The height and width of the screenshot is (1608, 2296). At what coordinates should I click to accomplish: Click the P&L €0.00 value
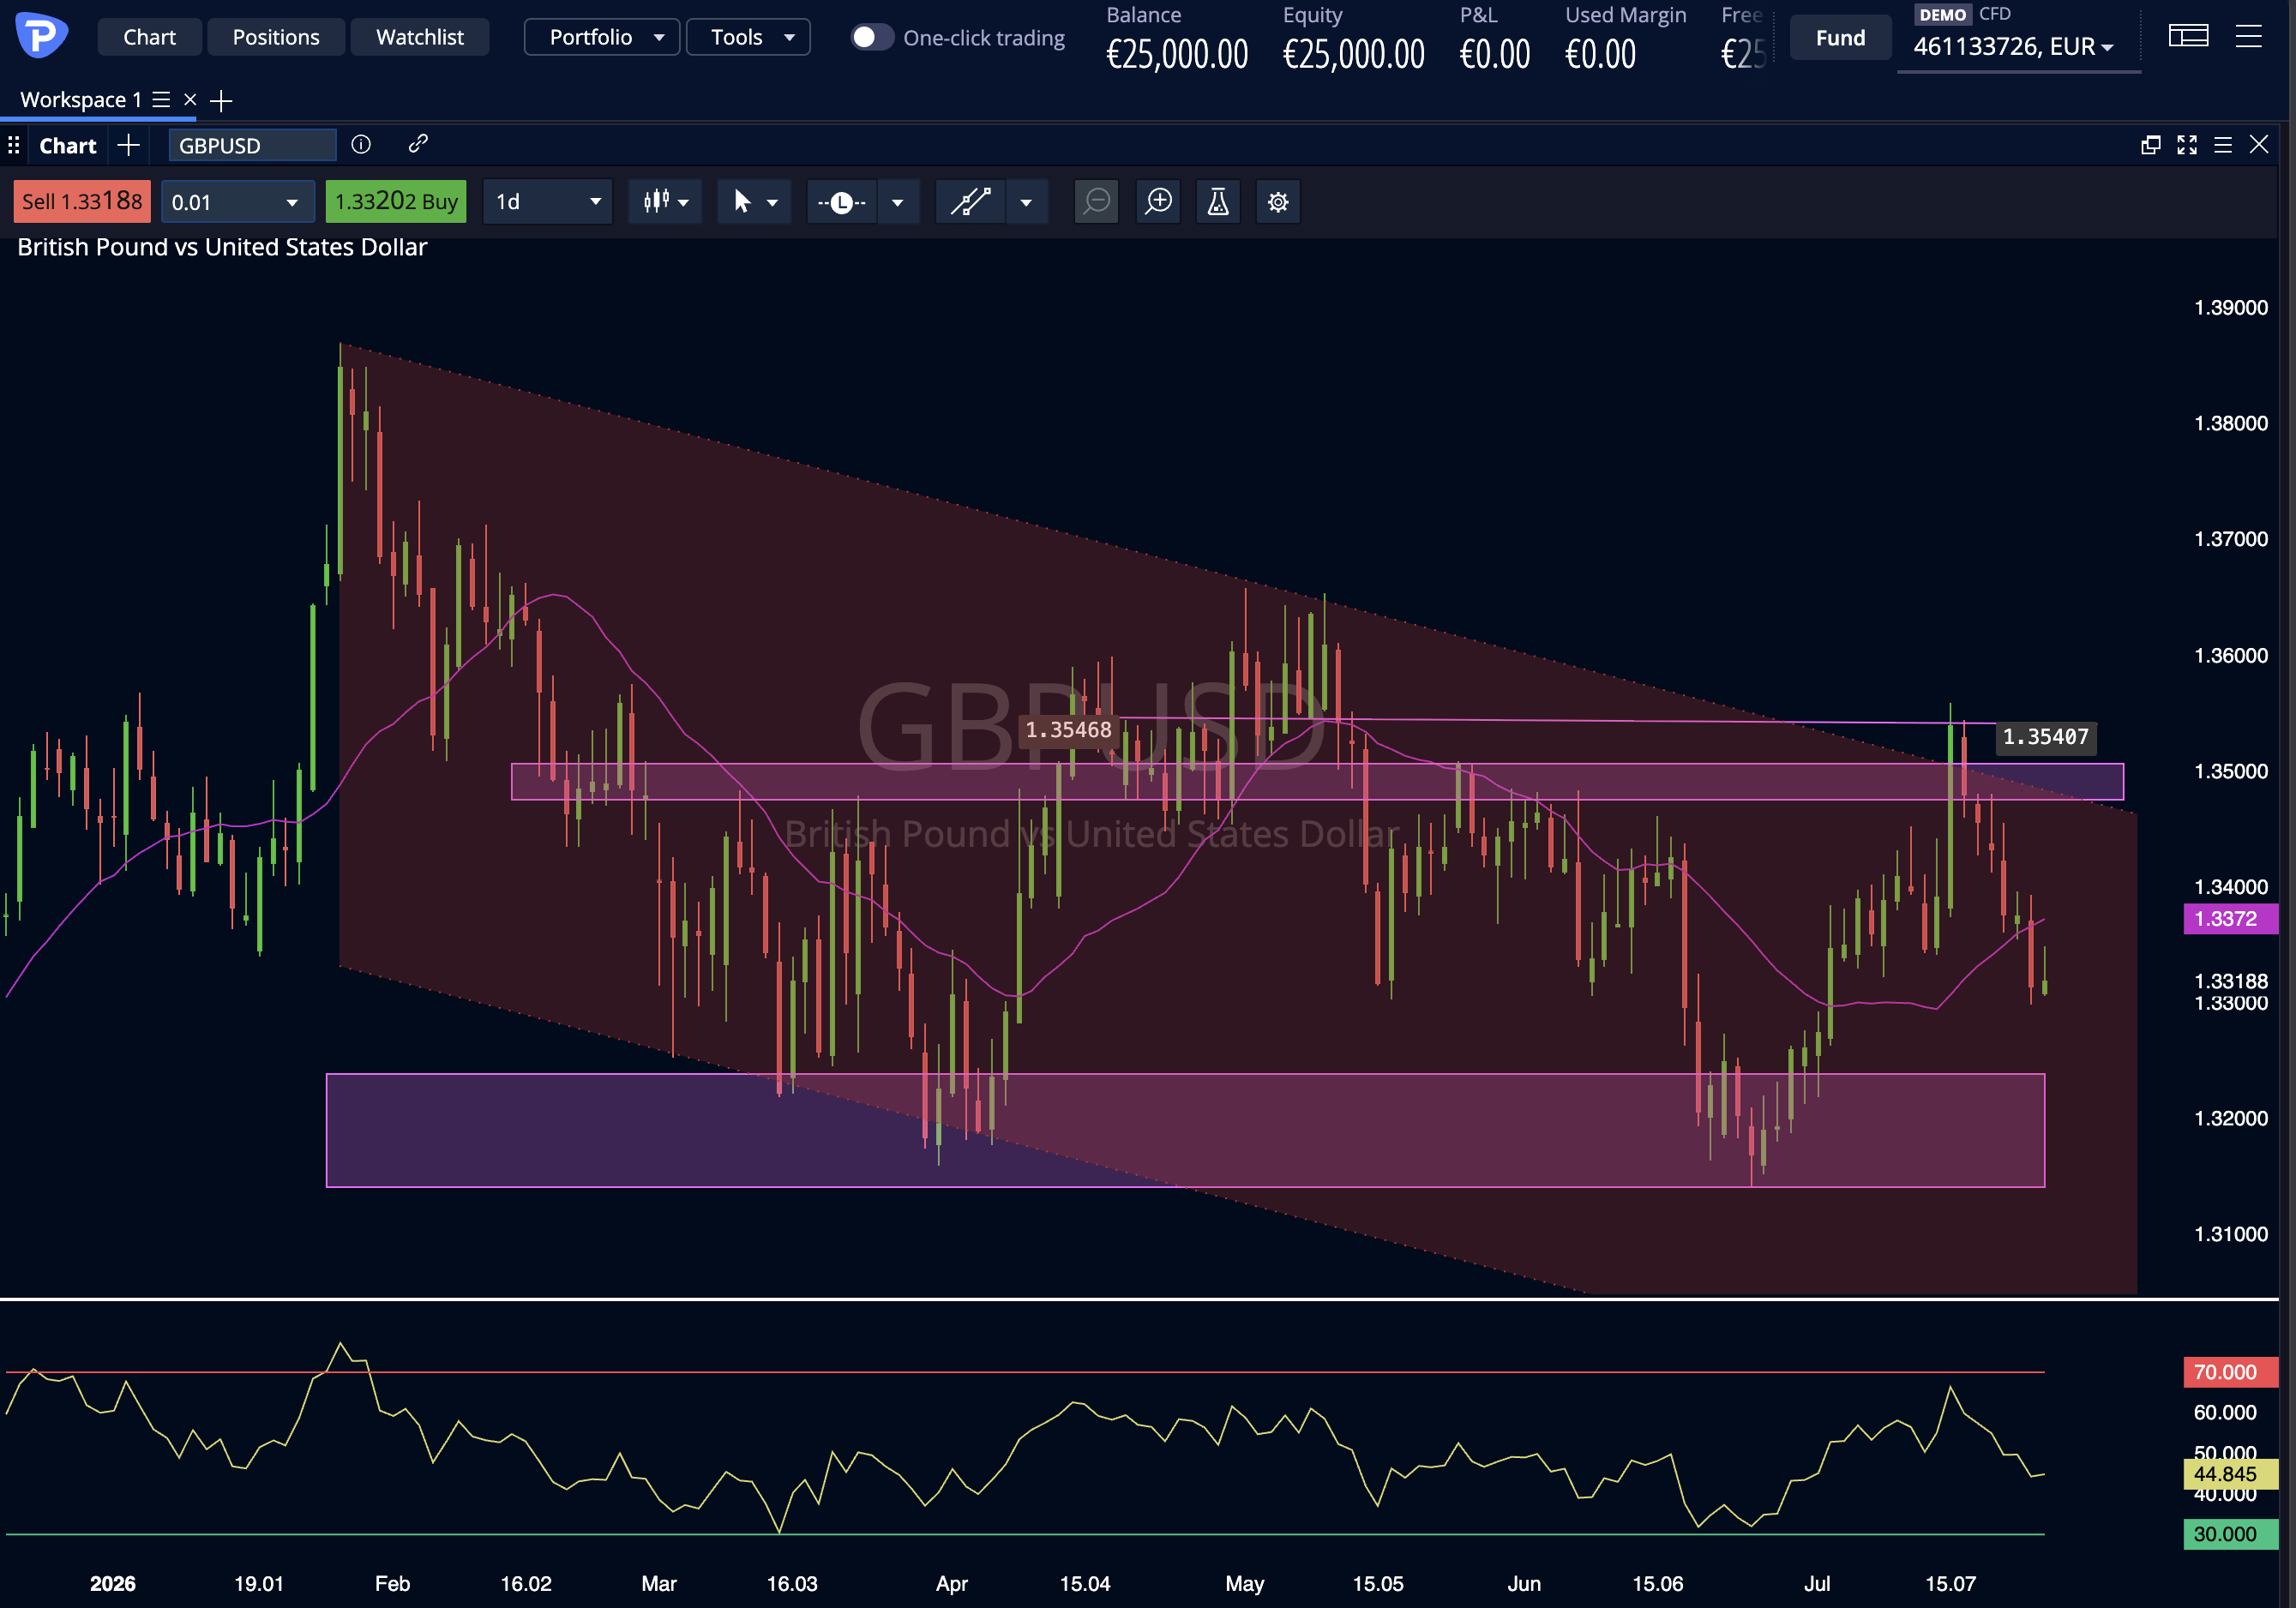[x=1494, y=54]
